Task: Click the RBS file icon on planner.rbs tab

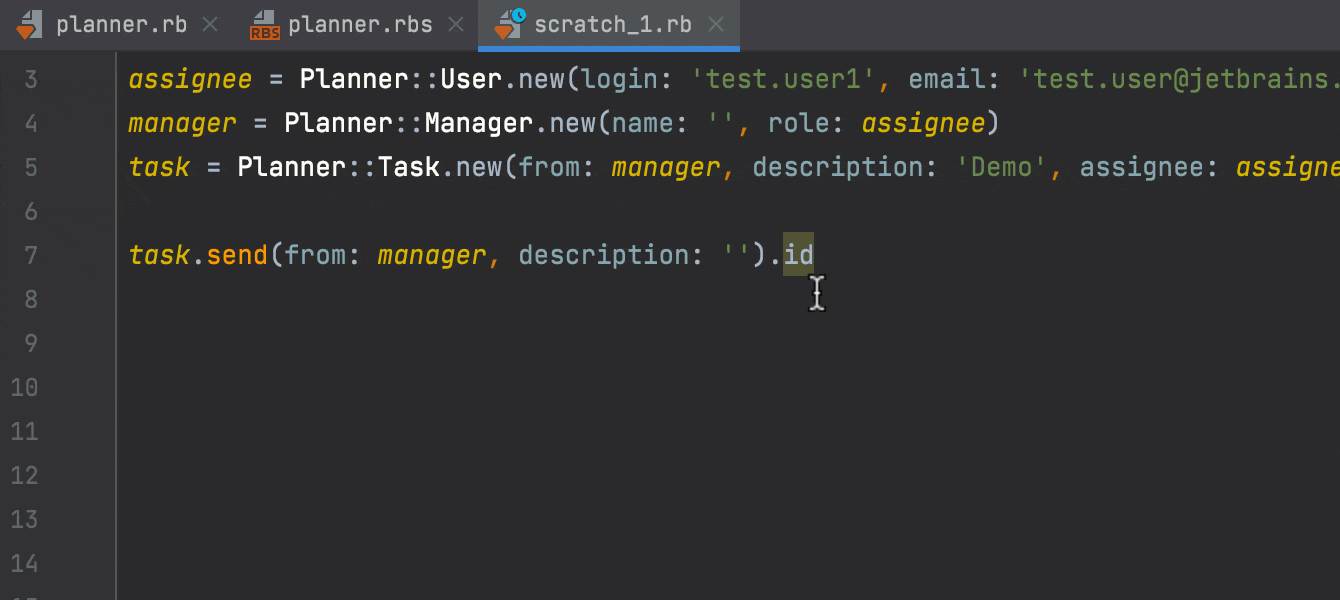Action: (265, 24)
